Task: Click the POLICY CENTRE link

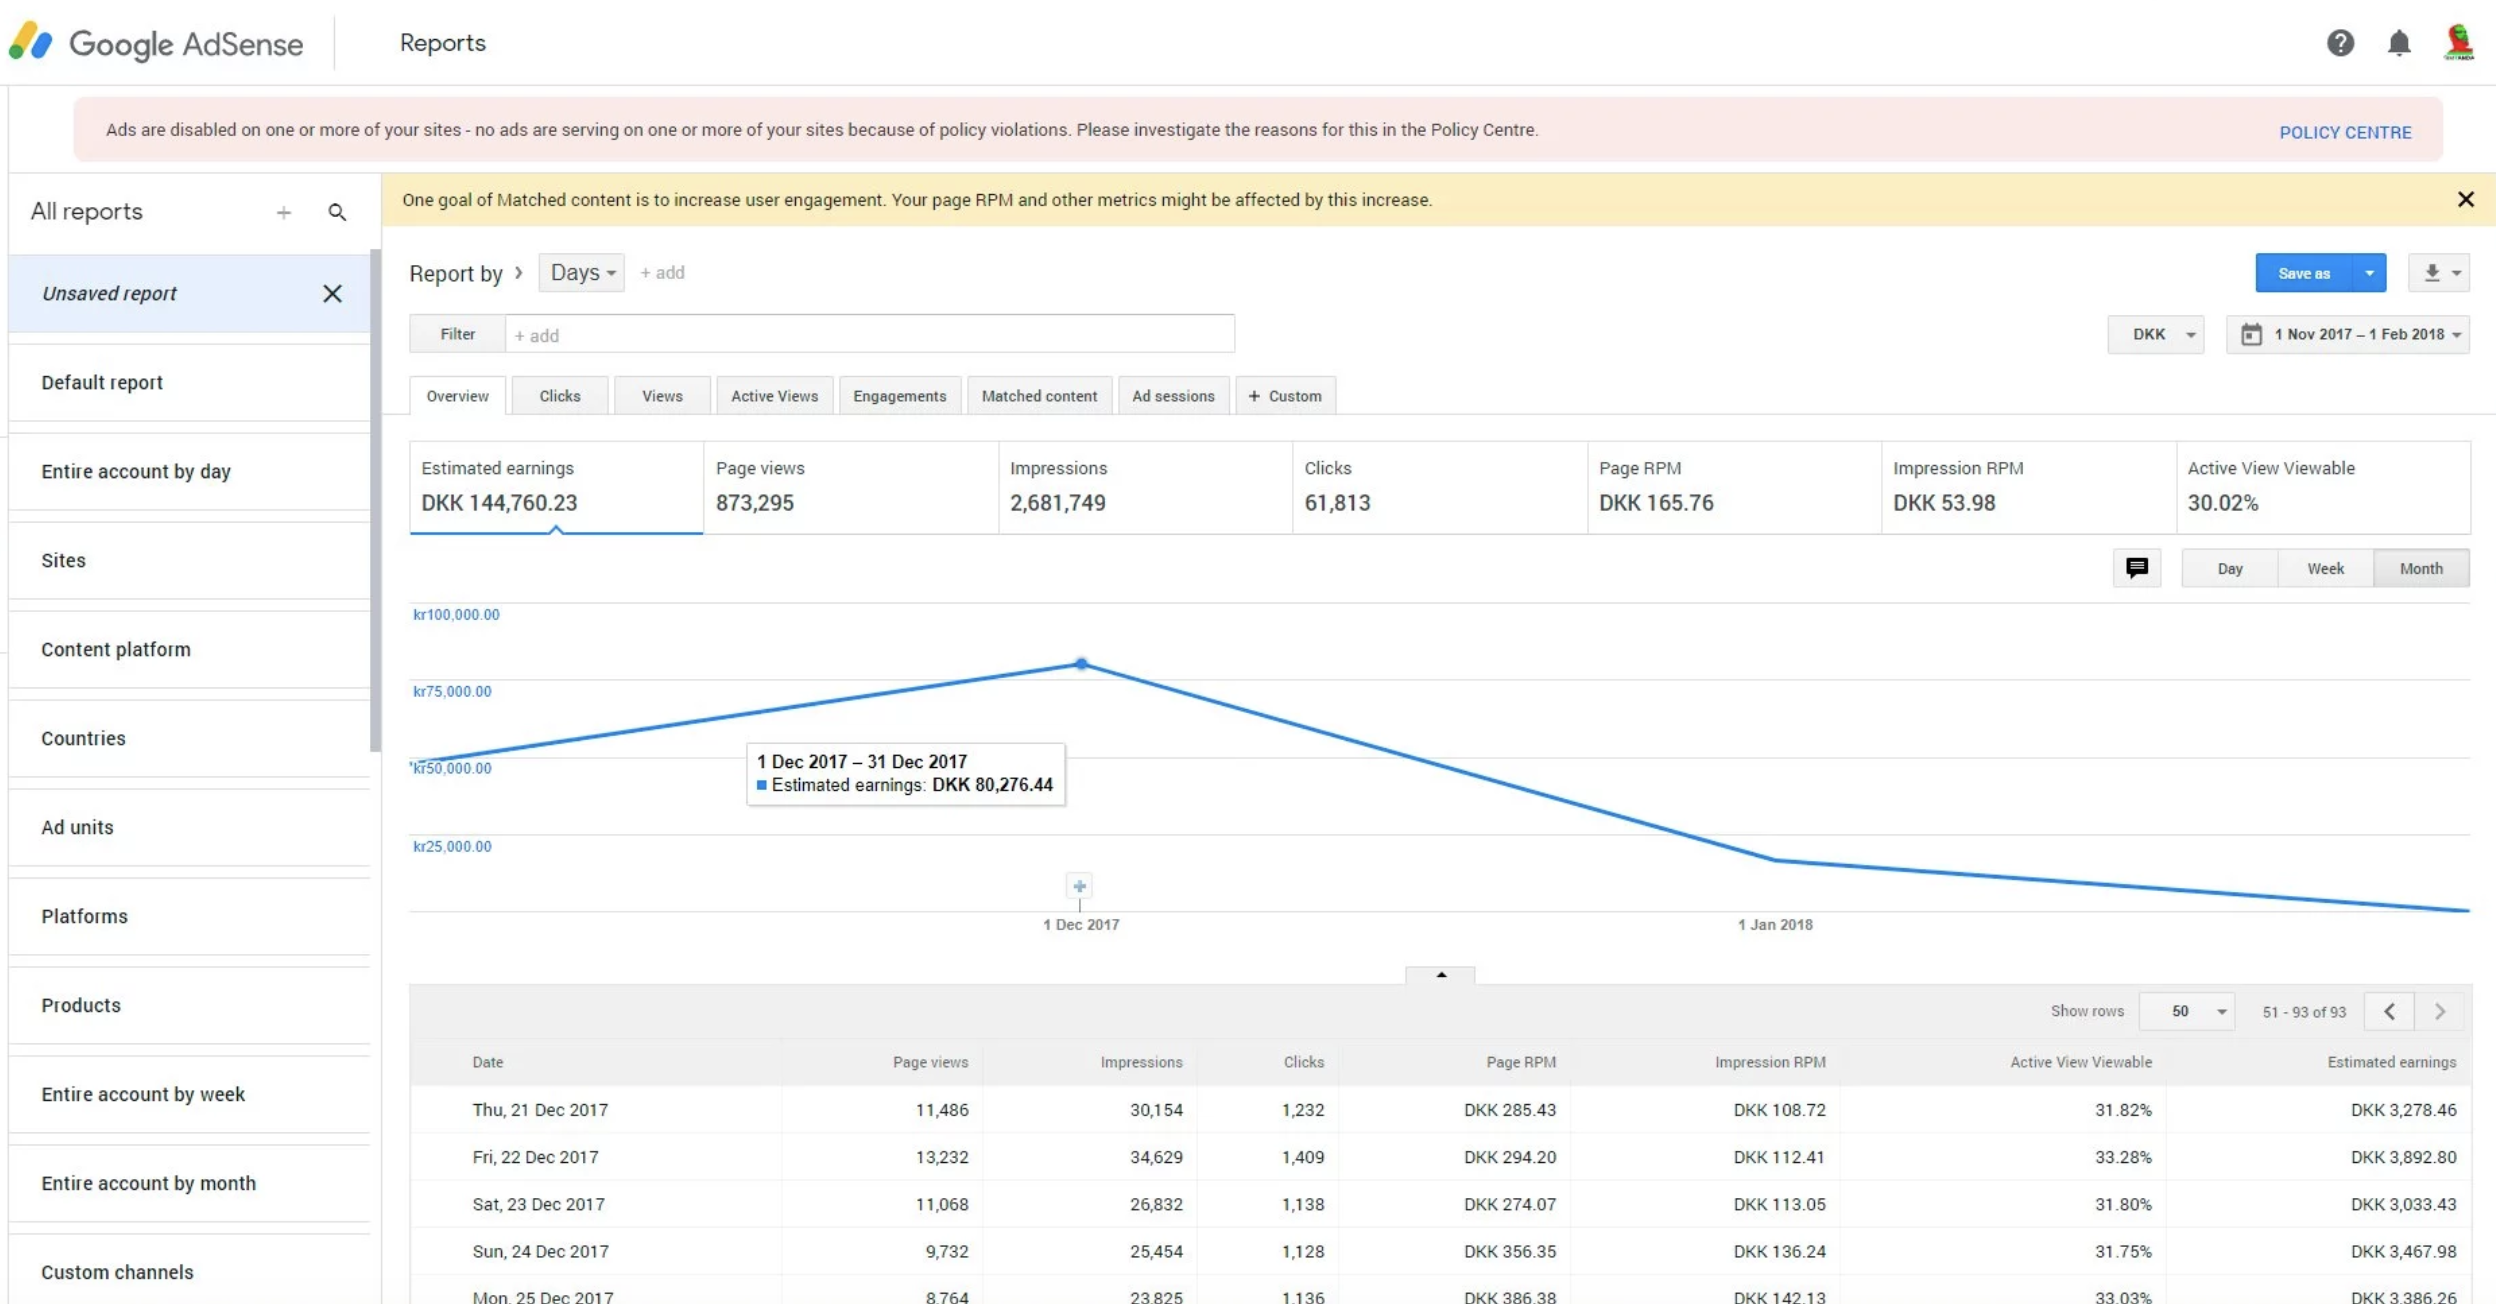Action: coord(2344,132)
